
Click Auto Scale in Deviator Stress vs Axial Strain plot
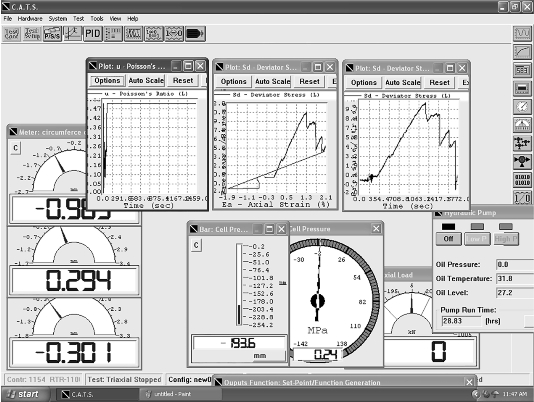click(x=273, y=82)
